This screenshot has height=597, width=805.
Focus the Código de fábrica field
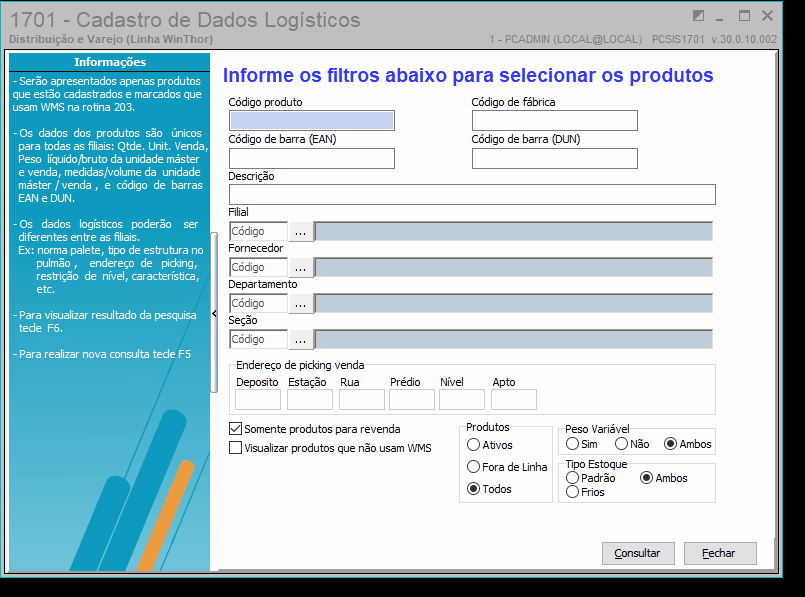pyautogui.click(x=555, y=121)
